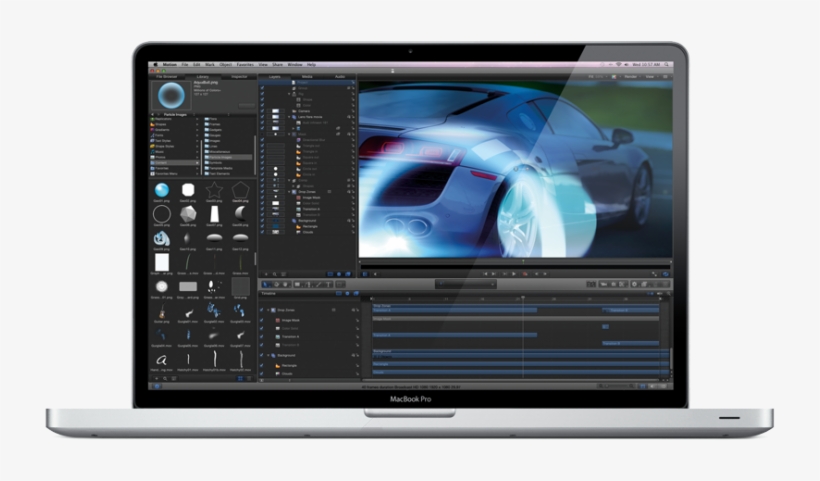This screenshot has width=820, height=481.
Task: Select the pentagon outline thumbnail
Action: pos(240,190)
